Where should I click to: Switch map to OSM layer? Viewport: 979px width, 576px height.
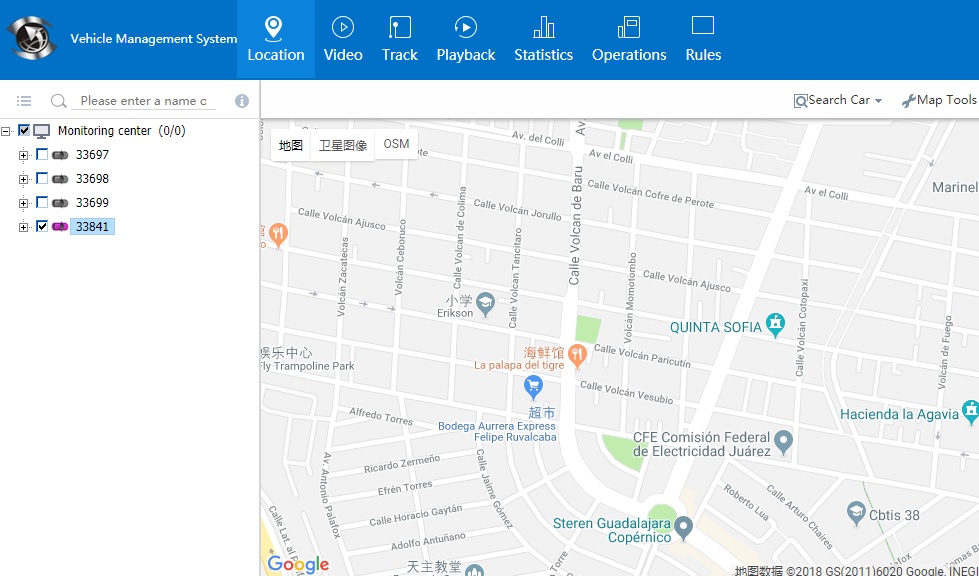coord(396,144)
